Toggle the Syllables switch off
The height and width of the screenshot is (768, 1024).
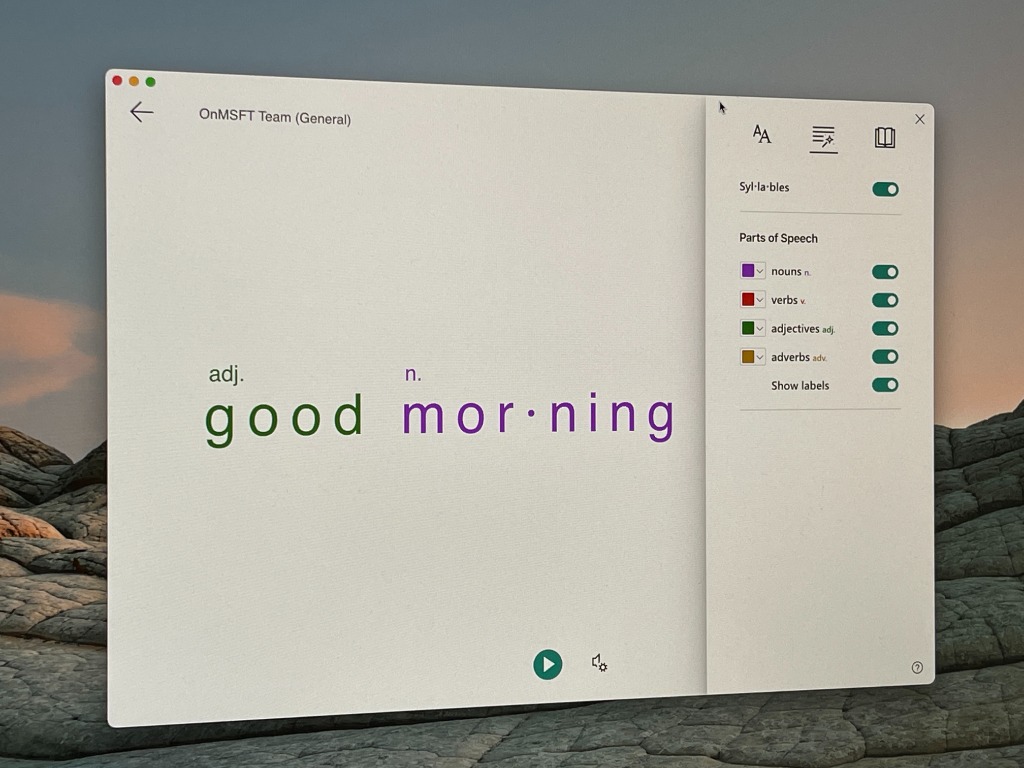click(885, 189)
